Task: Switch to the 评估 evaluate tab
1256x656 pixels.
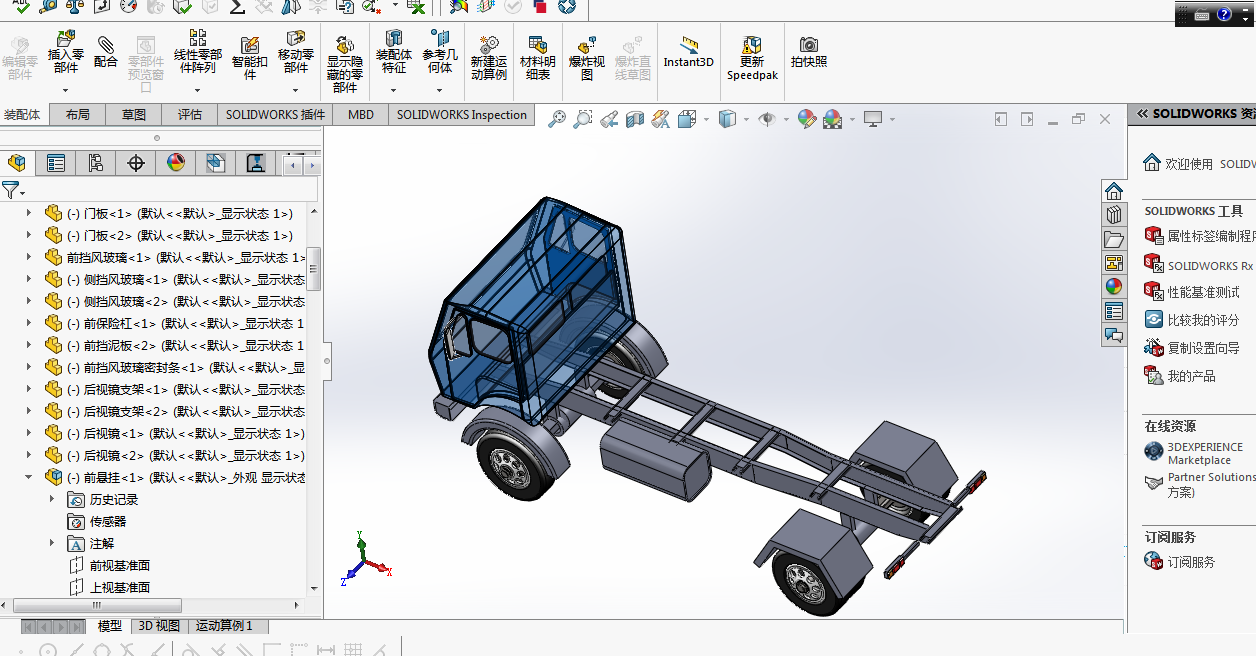Action: 190,115
